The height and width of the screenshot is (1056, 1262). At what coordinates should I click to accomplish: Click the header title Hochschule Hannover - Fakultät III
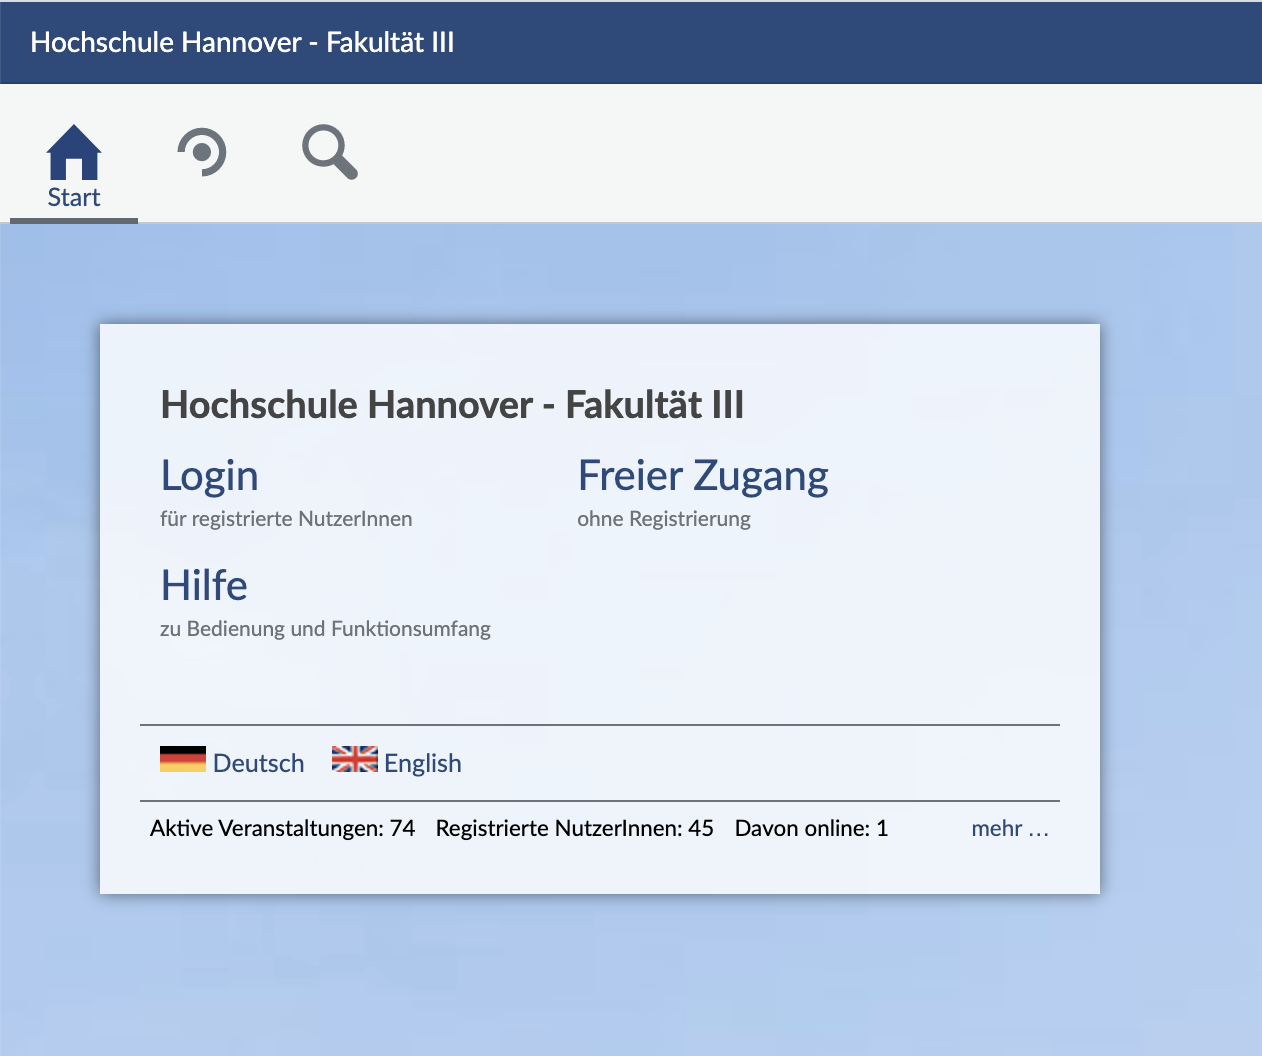[242, 43]
